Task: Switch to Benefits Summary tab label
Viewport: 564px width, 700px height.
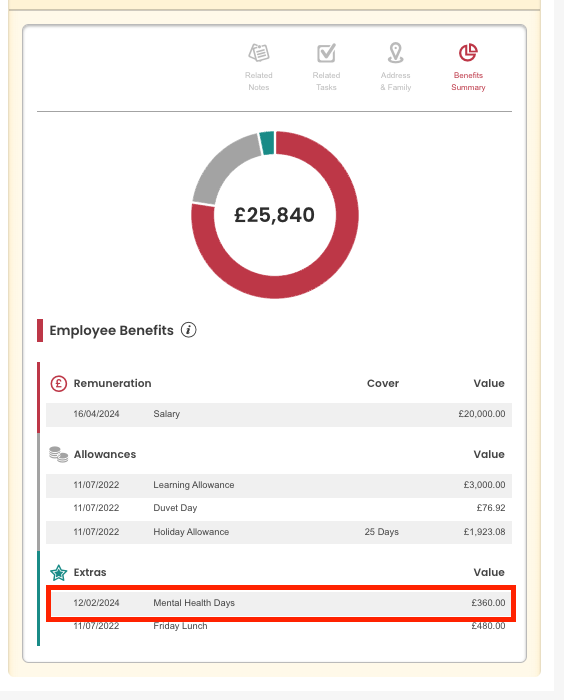Action: click(x=468, y=81)
